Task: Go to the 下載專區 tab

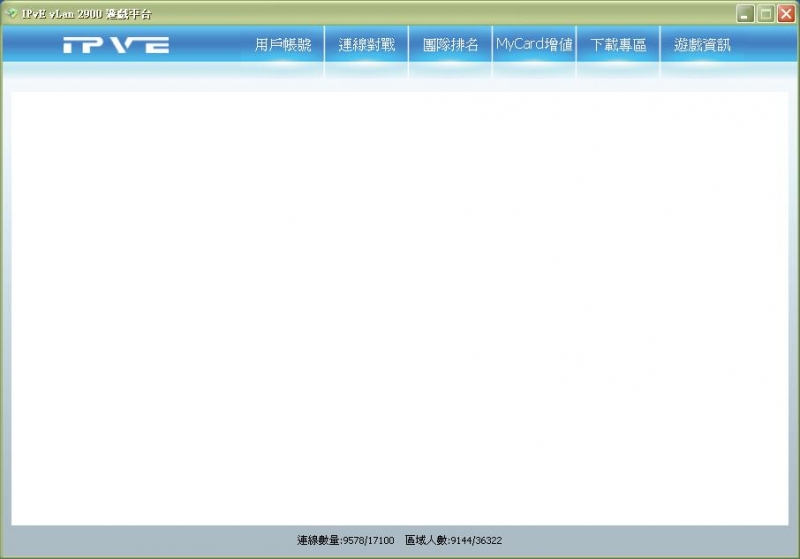Action: (618, 45)
